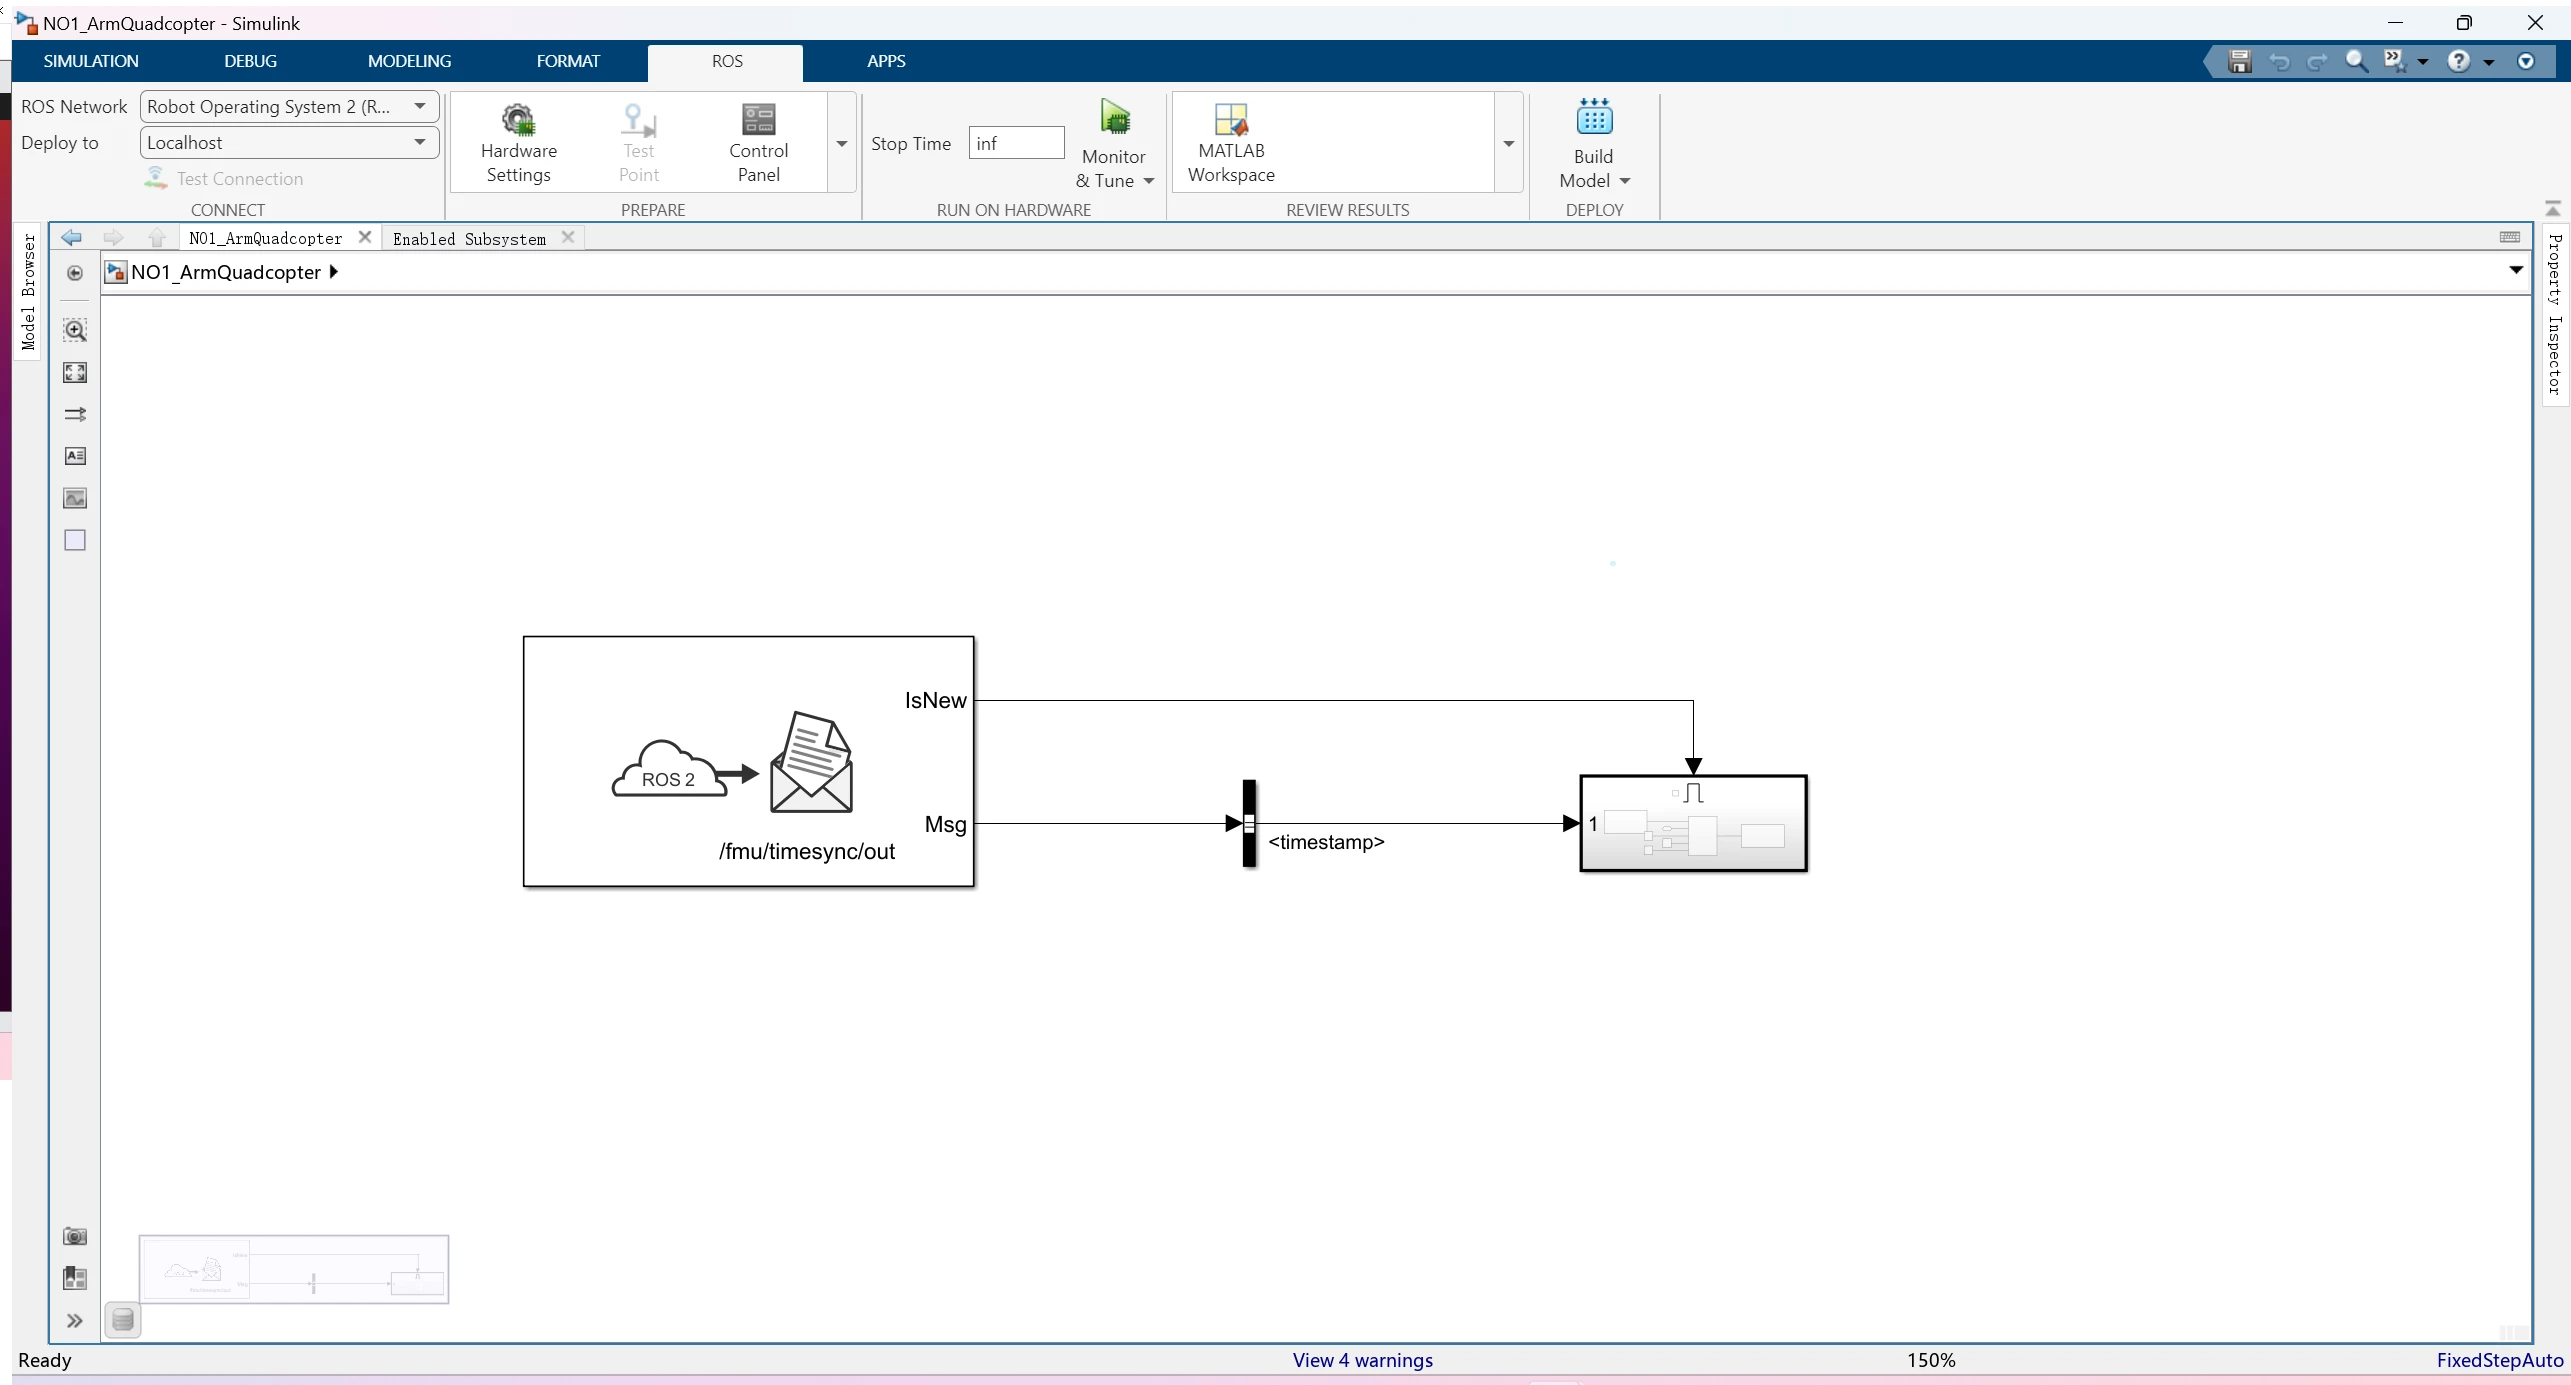Switch to the FORMAT tab
The width and height of the screenshot is (2571, 1385).
point(568,61)
